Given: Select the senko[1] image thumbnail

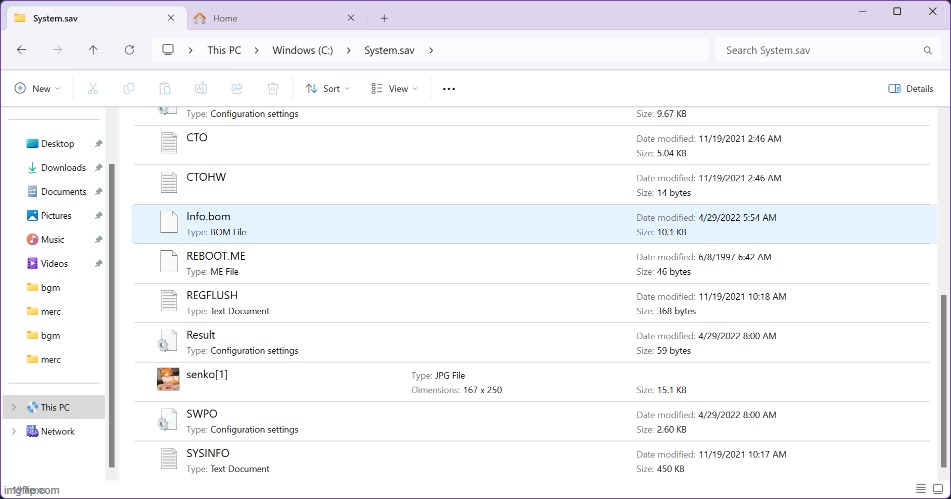Looking at the screenshot, I should (x=168, y=380).
